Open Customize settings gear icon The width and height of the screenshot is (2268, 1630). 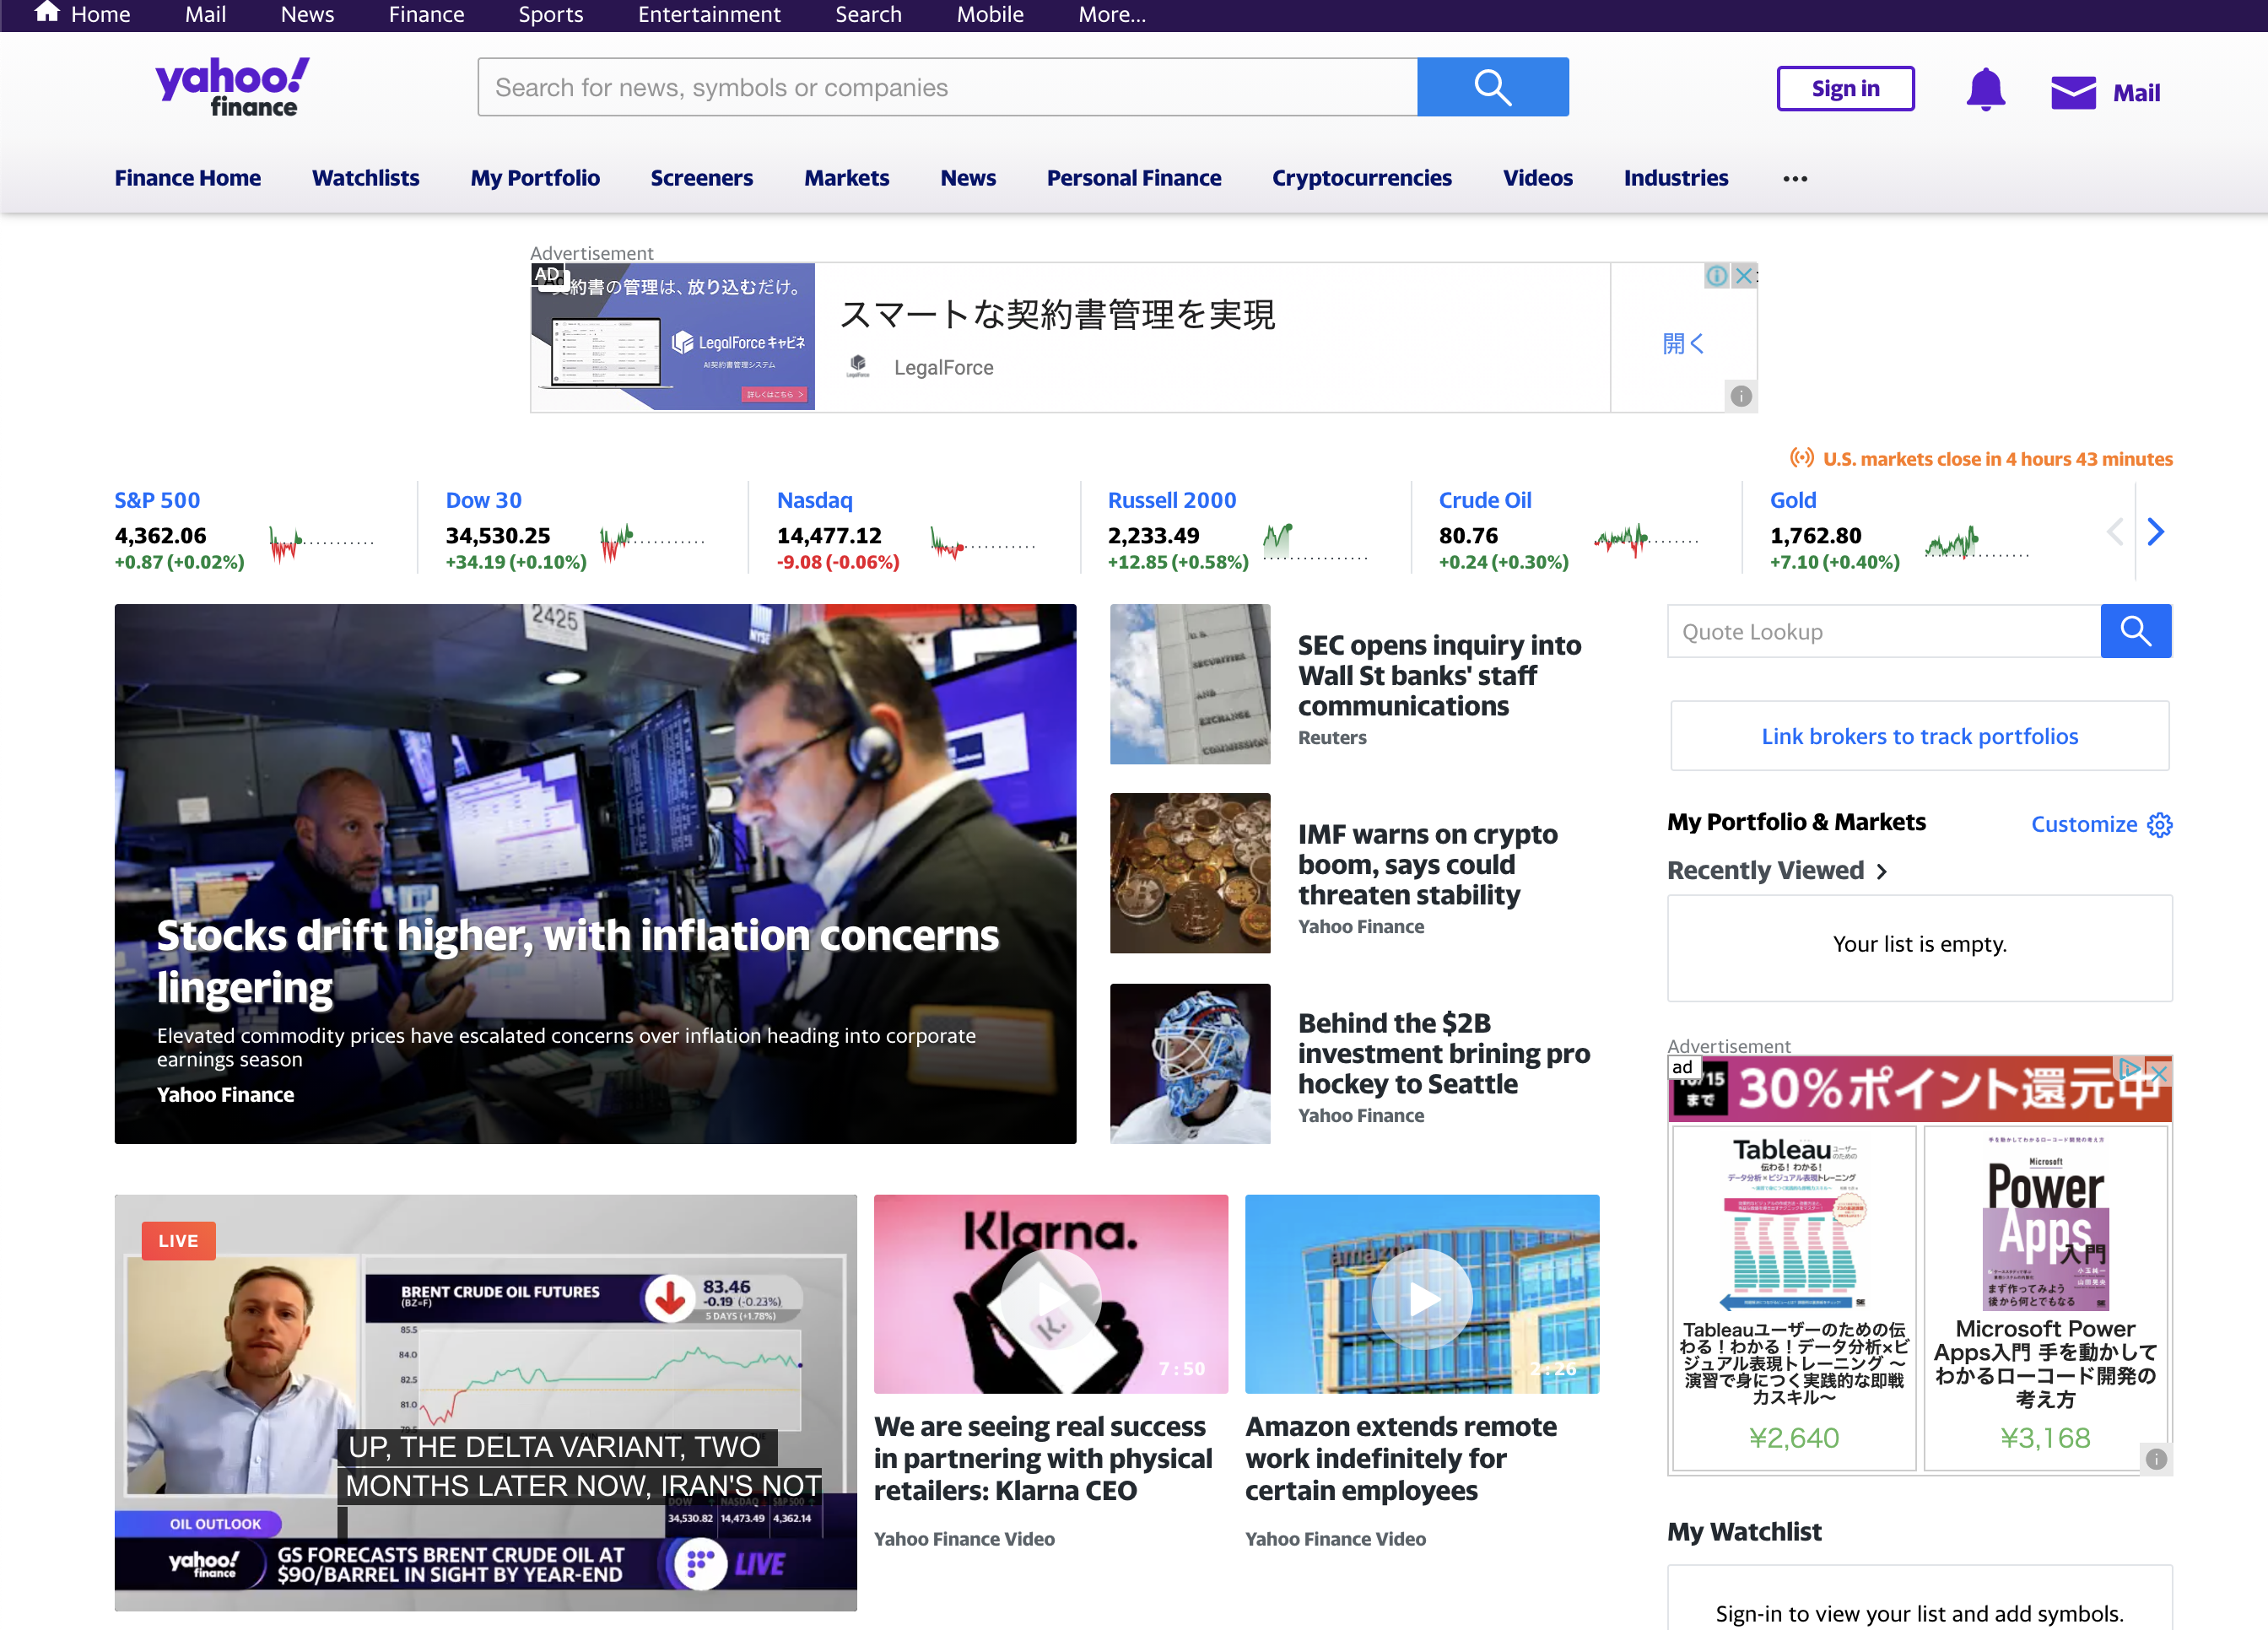[x=2159, y=825]
